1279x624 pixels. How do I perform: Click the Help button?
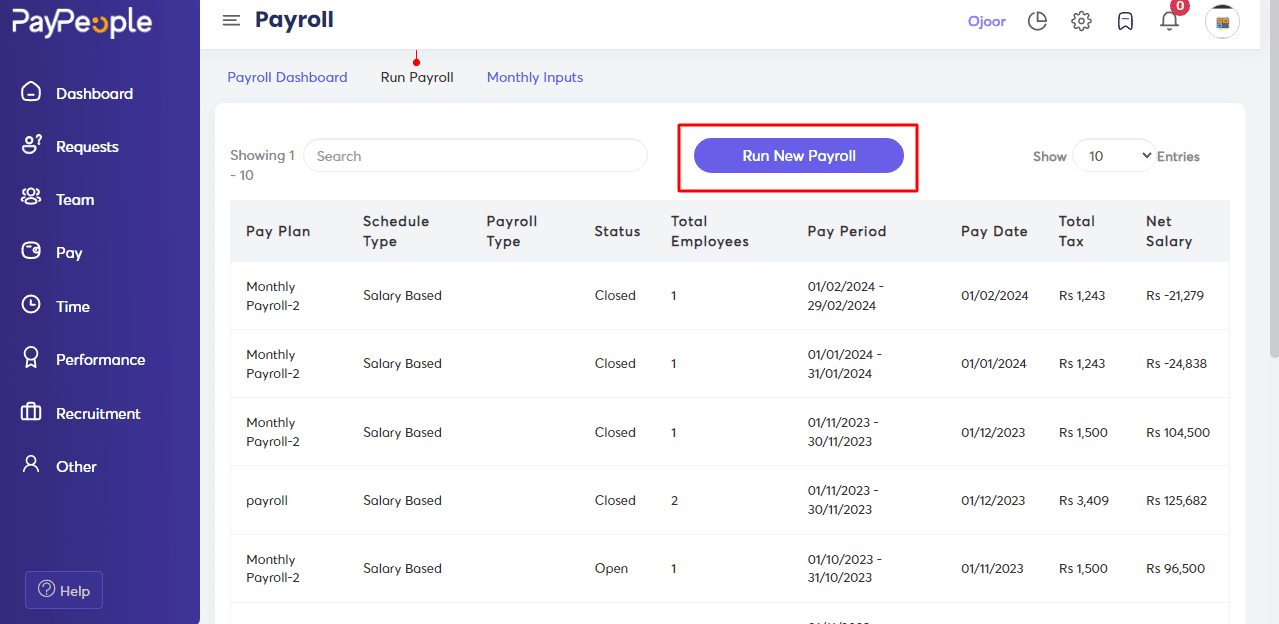63,590
